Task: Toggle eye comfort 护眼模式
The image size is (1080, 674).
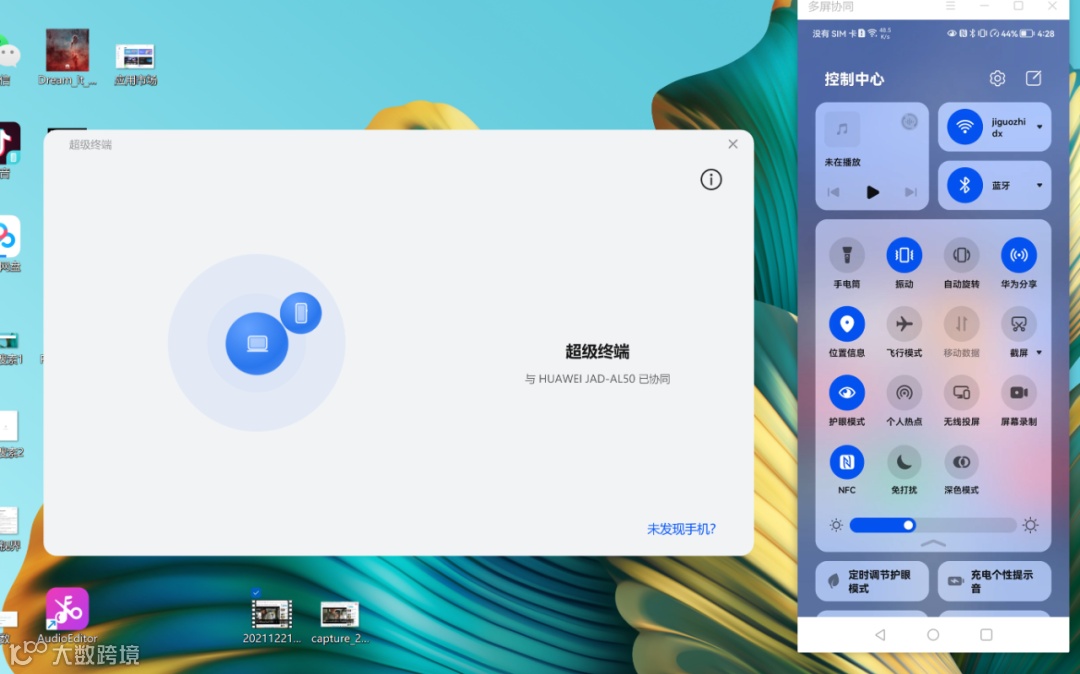Action: (847, 393)
